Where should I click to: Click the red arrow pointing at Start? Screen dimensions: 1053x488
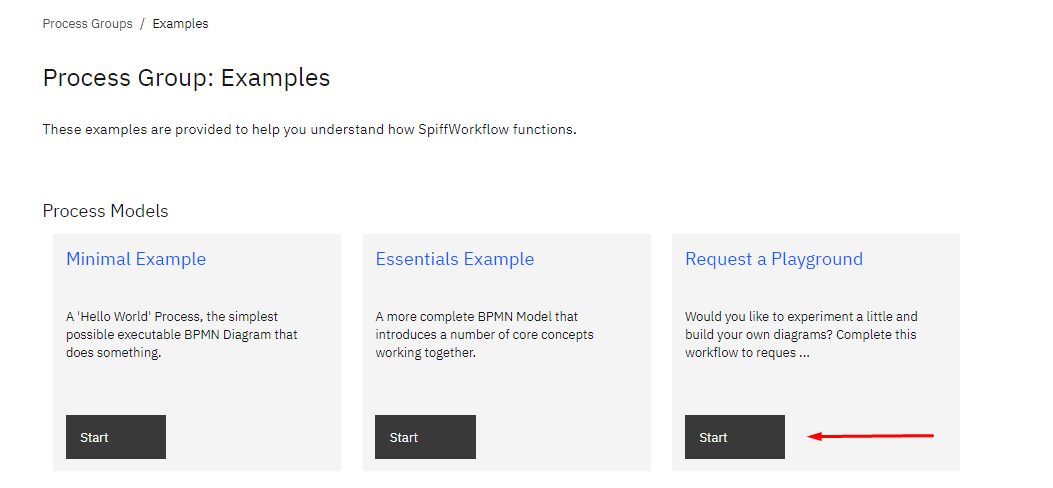click(x=870, y=436)
